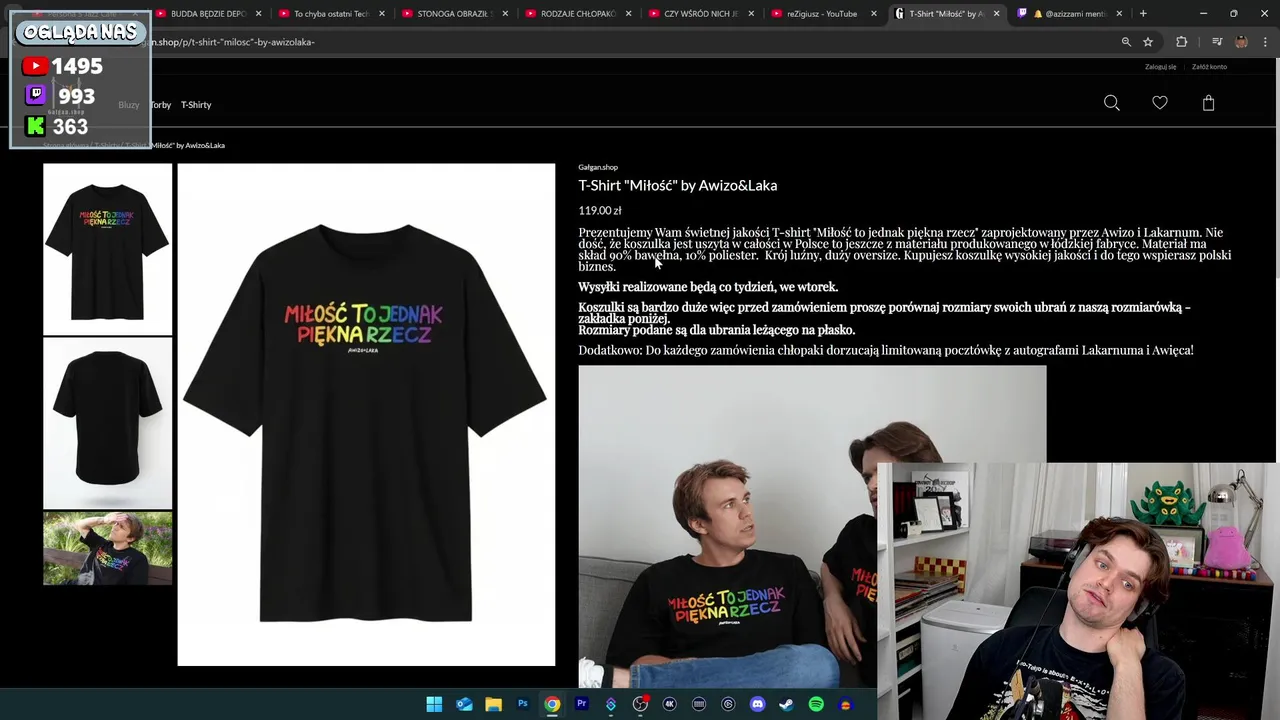
Task: Open File Explorer from the taskbar
Action: click(x=493, y=704)
